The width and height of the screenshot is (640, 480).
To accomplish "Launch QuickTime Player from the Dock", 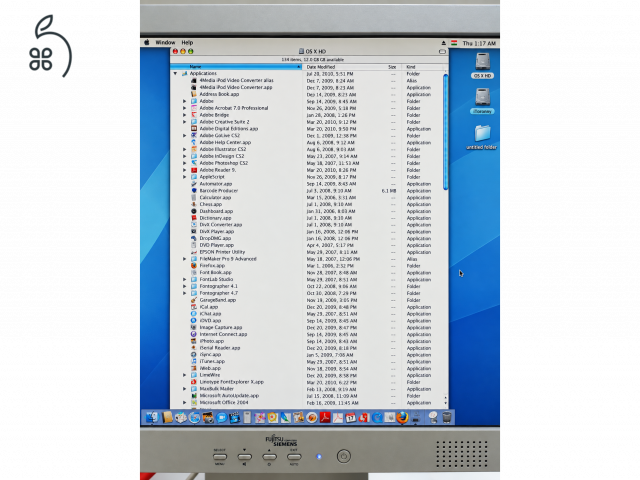I will (x=377, y=418).
